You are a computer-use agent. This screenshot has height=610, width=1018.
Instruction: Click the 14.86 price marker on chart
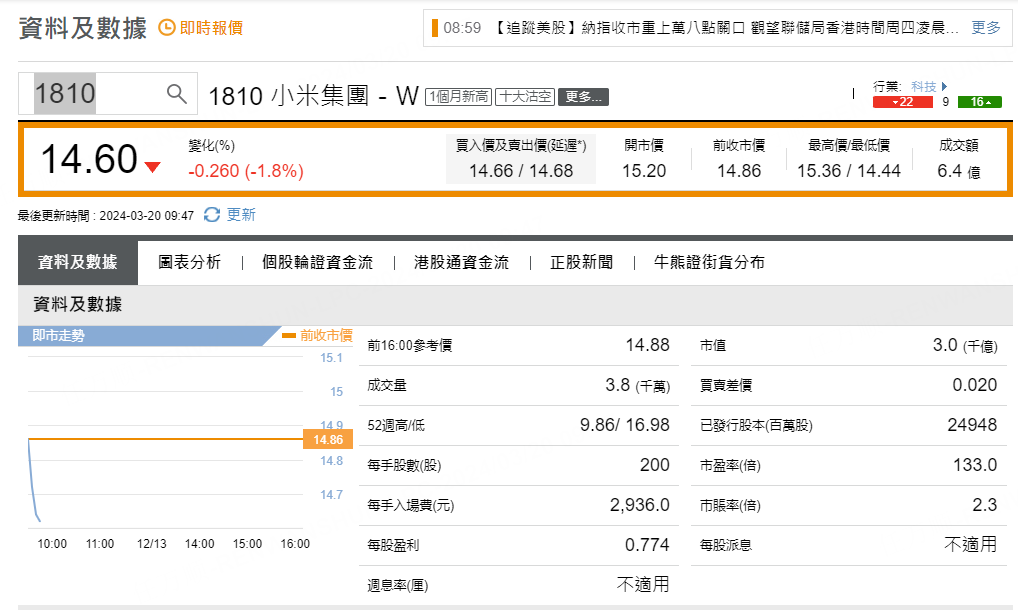point(328,440)
